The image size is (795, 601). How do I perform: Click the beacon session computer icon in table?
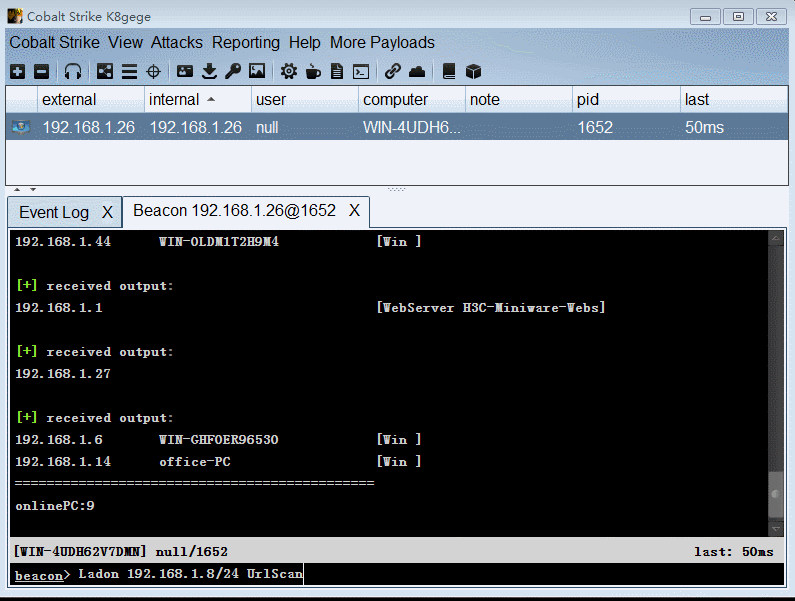coord(21,127)
